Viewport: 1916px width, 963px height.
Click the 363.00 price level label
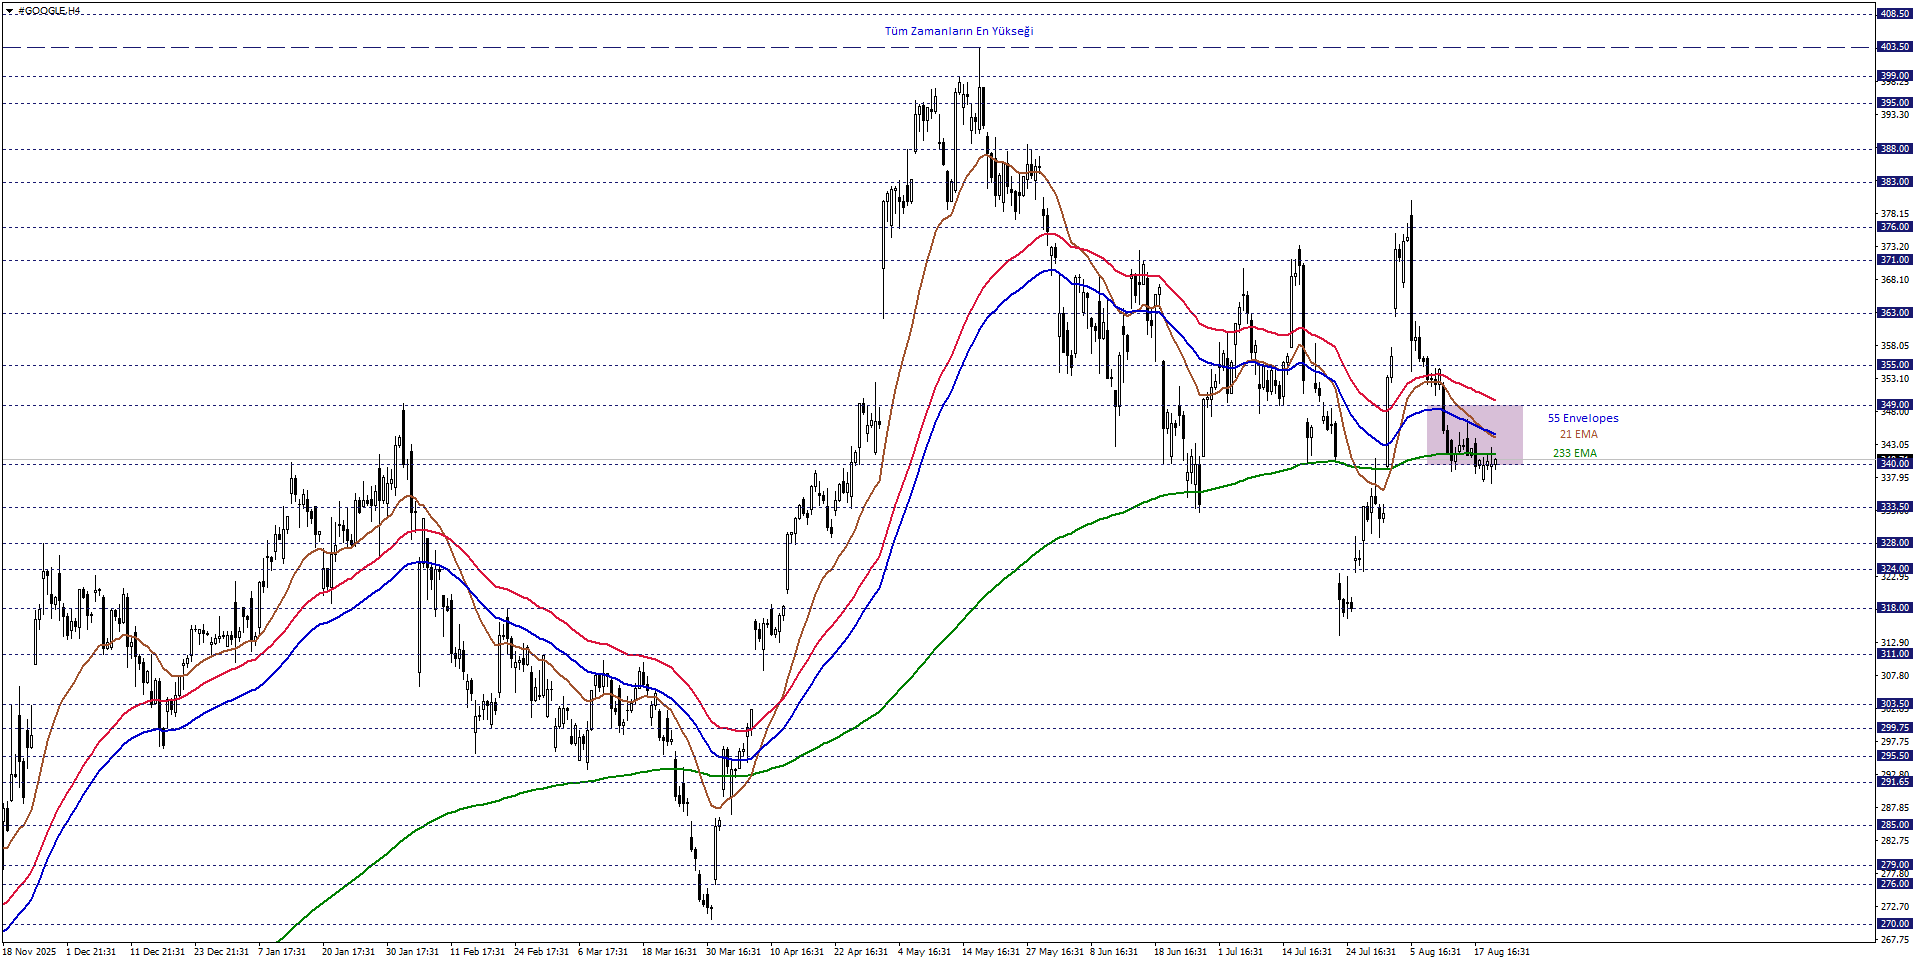[x=1895, y=313]
